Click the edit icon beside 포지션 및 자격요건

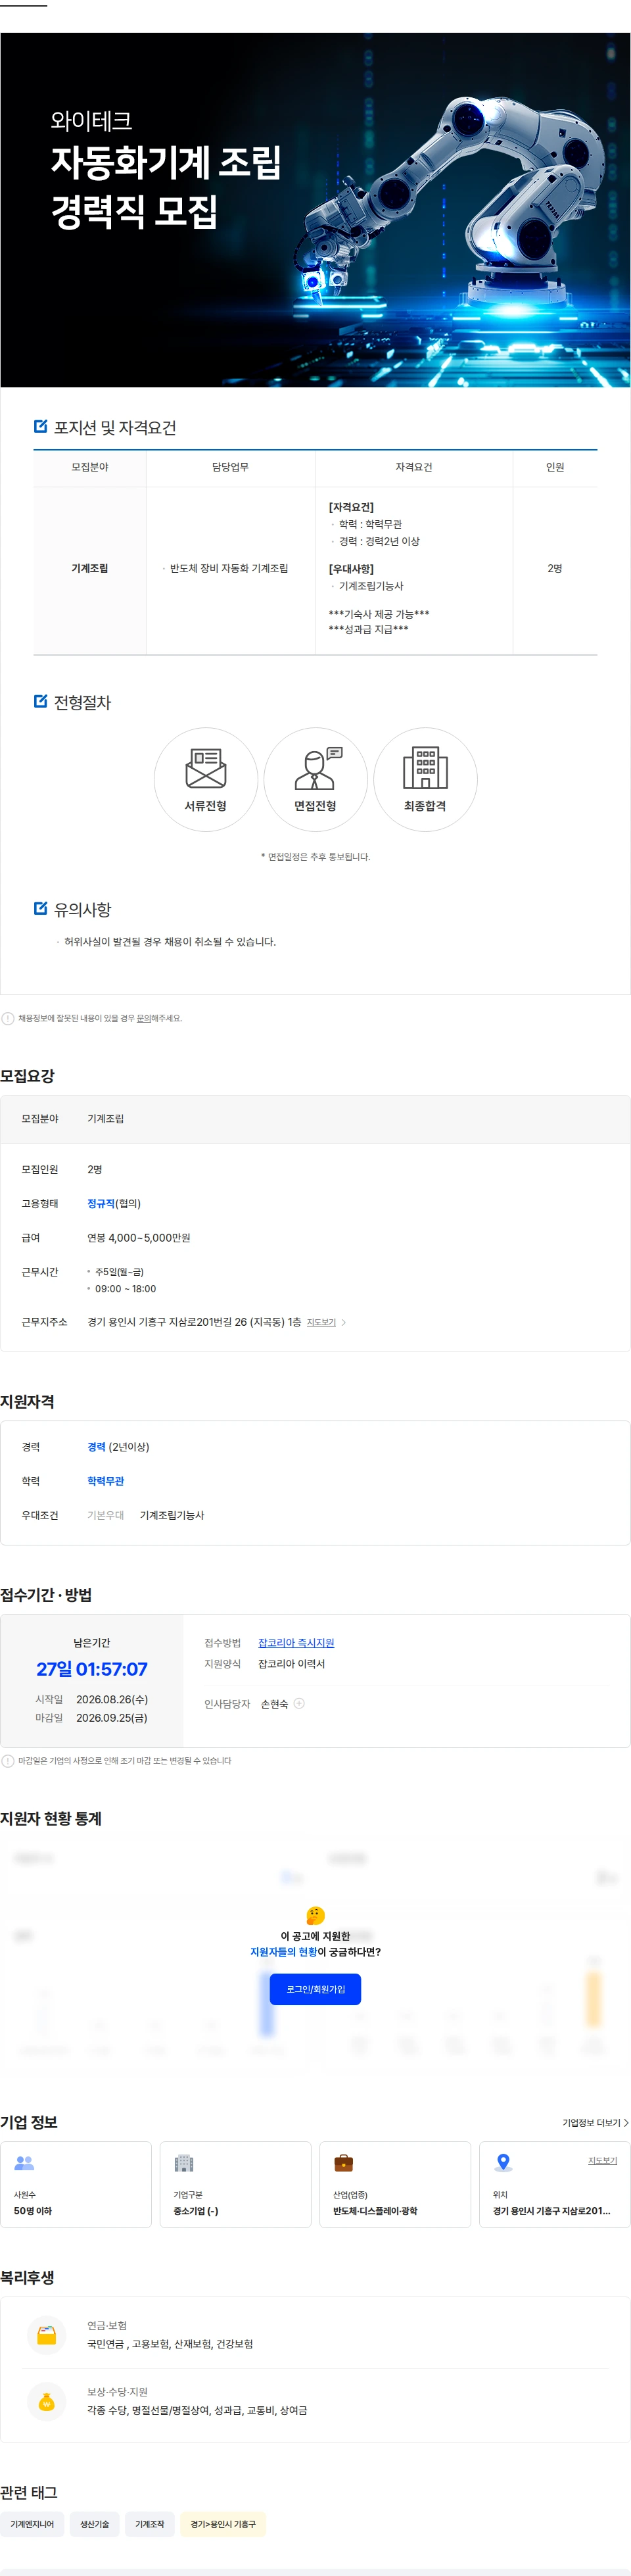pos(41,426)
